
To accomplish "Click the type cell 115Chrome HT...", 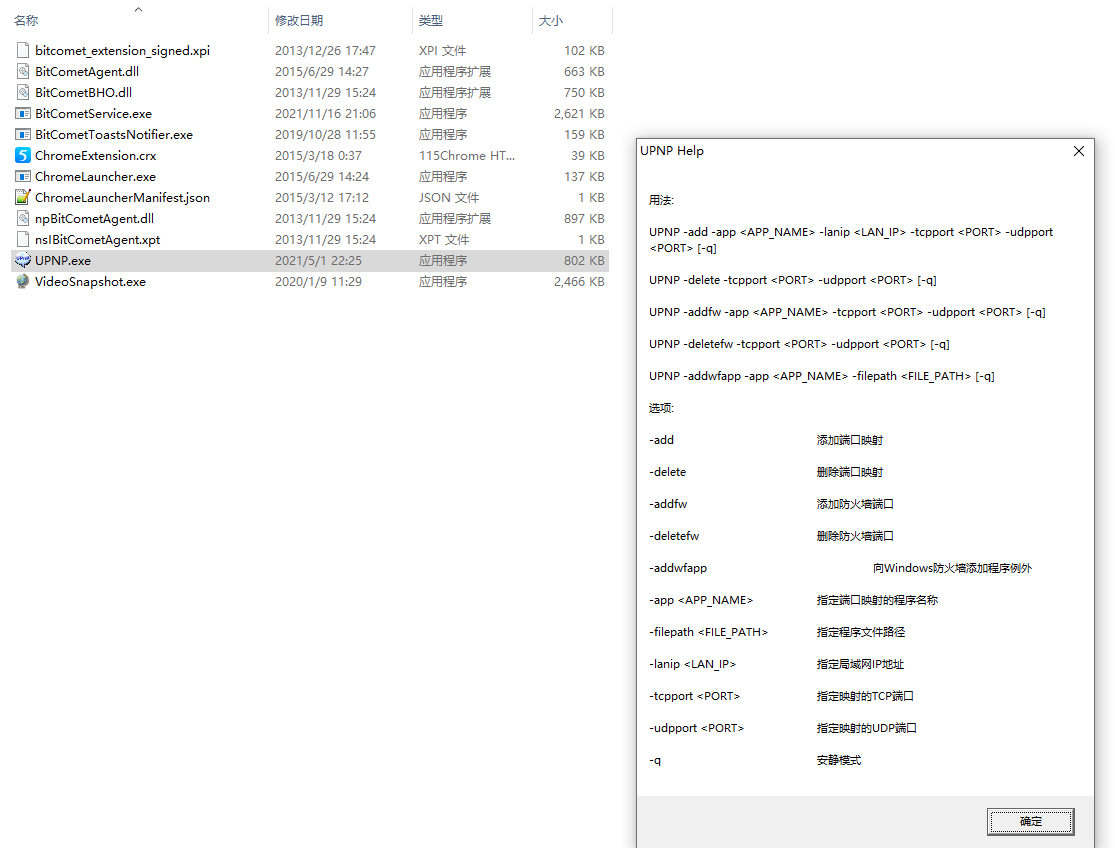I will 466,156.
